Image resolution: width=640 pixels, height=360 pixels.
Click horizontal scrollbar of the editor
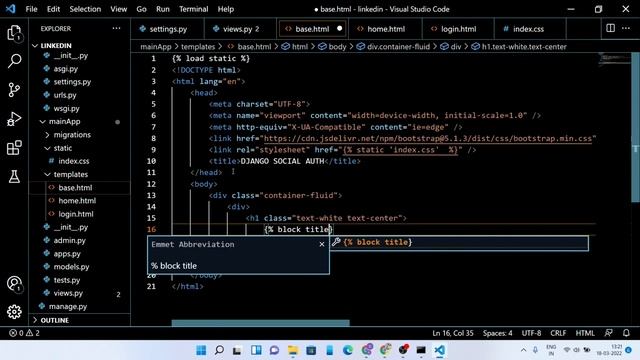coord(260,323)
